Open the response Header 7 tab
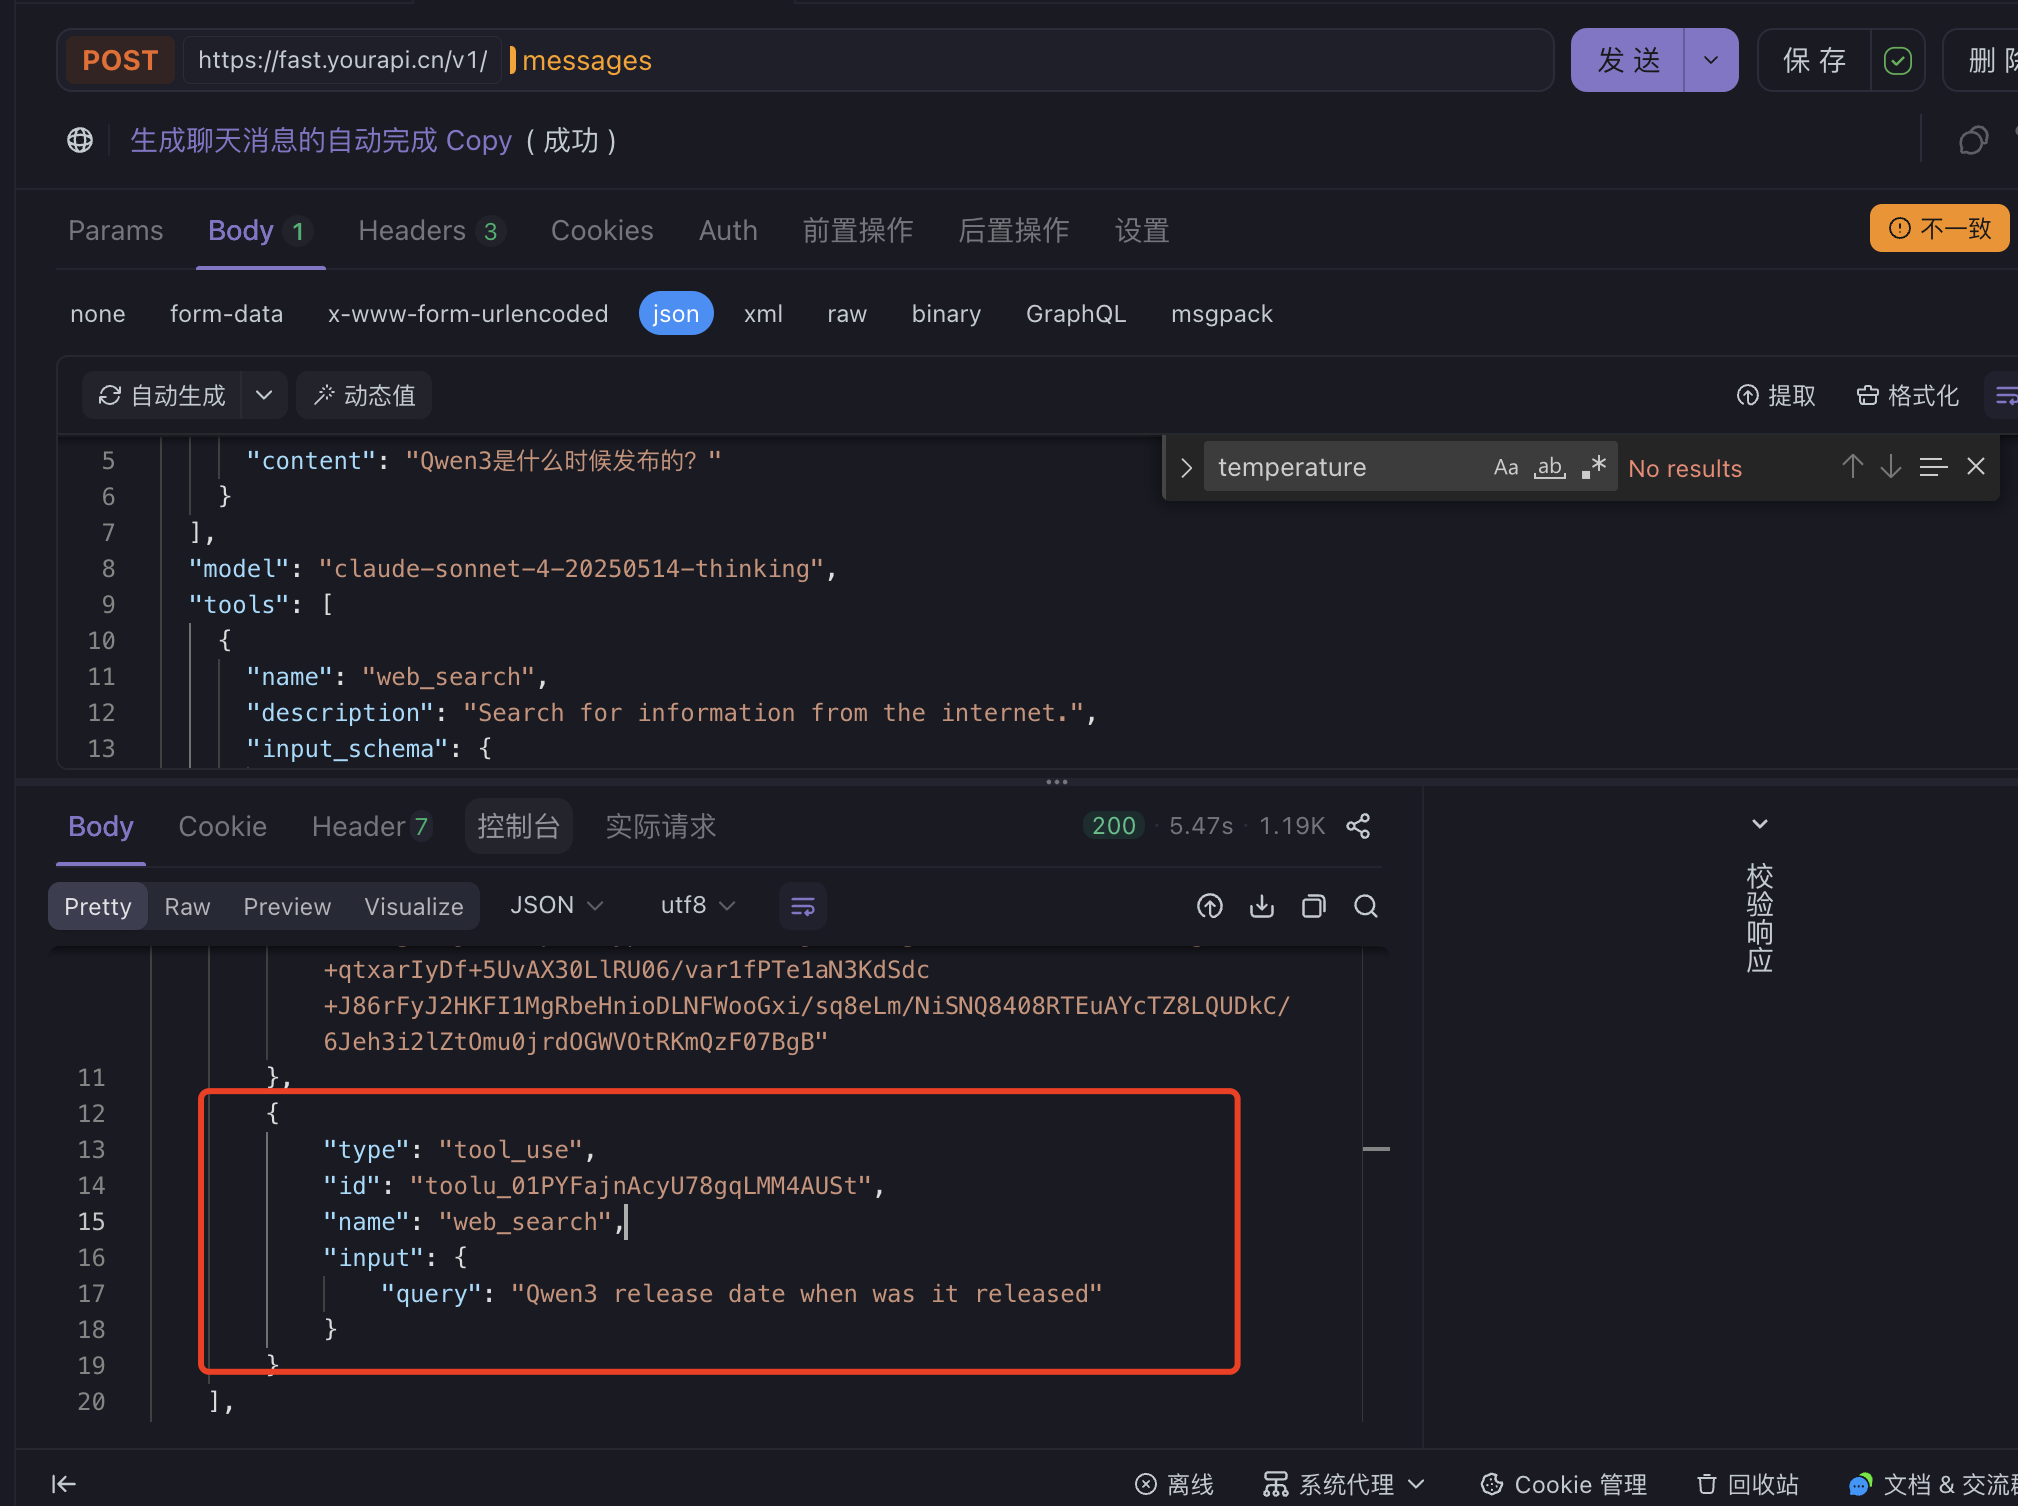Screen dimensions: 2018x1506 371,827
